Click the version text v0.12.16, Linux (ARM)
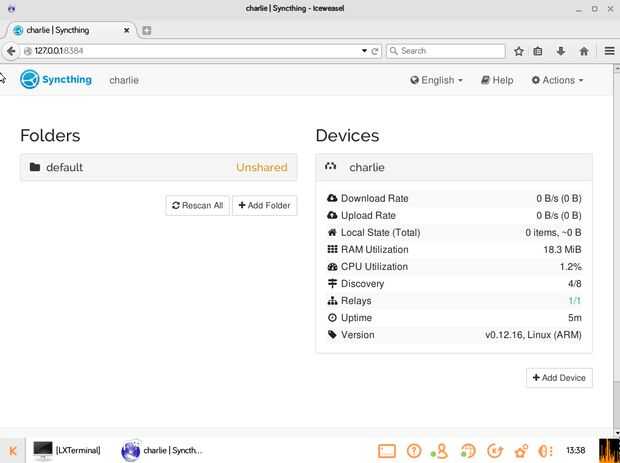 click(533, 335)
